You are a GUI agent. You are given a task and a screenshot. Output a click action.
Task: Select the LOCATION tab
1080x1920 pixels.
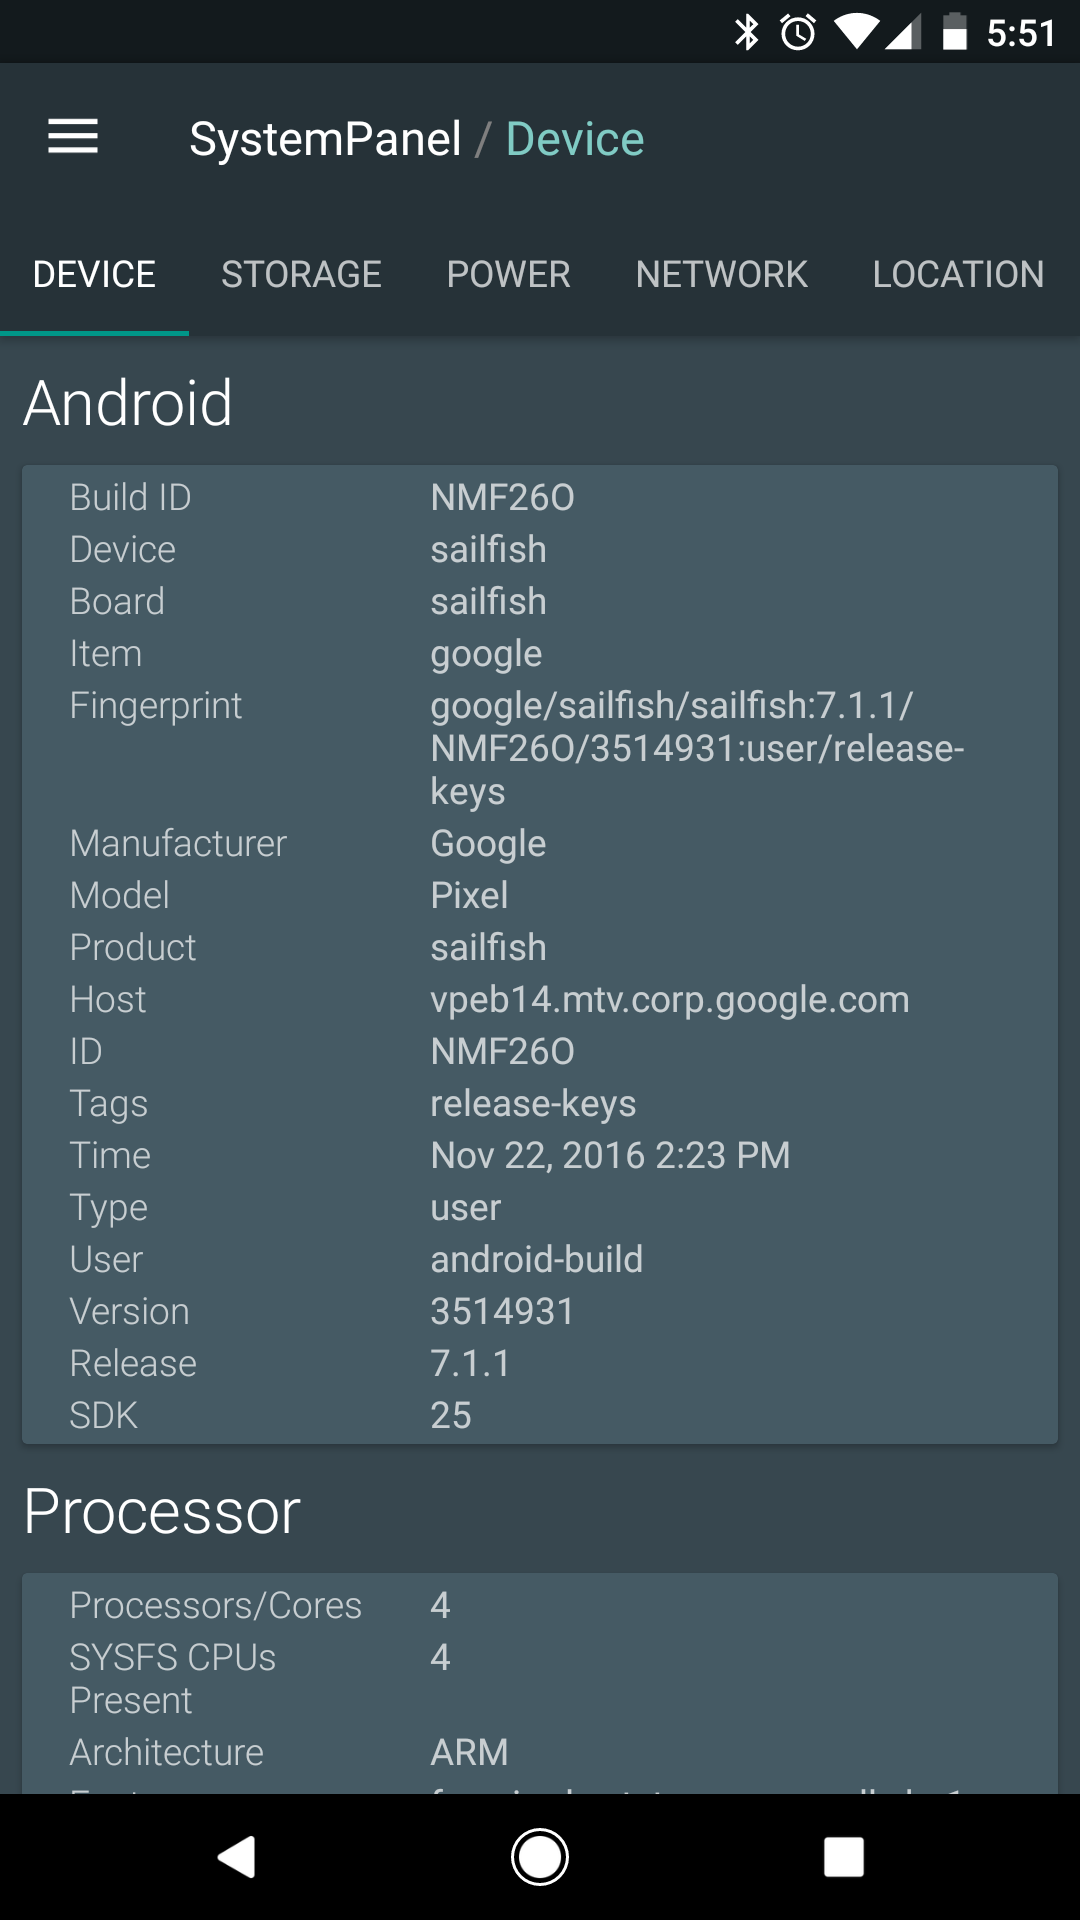click(x=958, y=274)
